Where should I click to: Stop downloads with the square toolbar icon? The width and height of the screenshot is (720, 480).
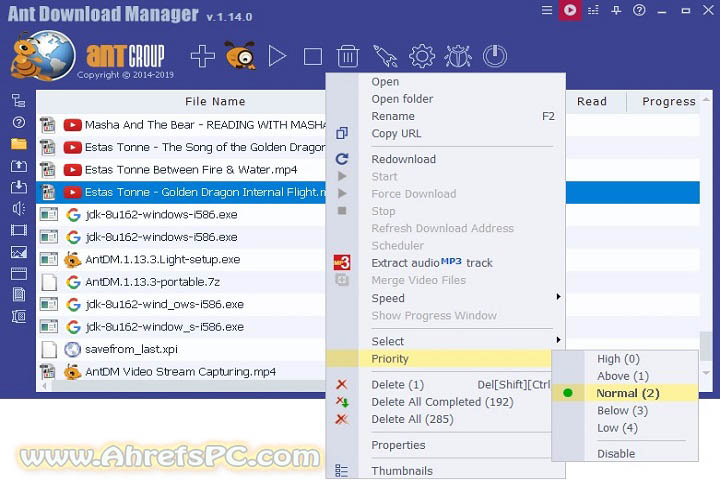click(313, 57)
